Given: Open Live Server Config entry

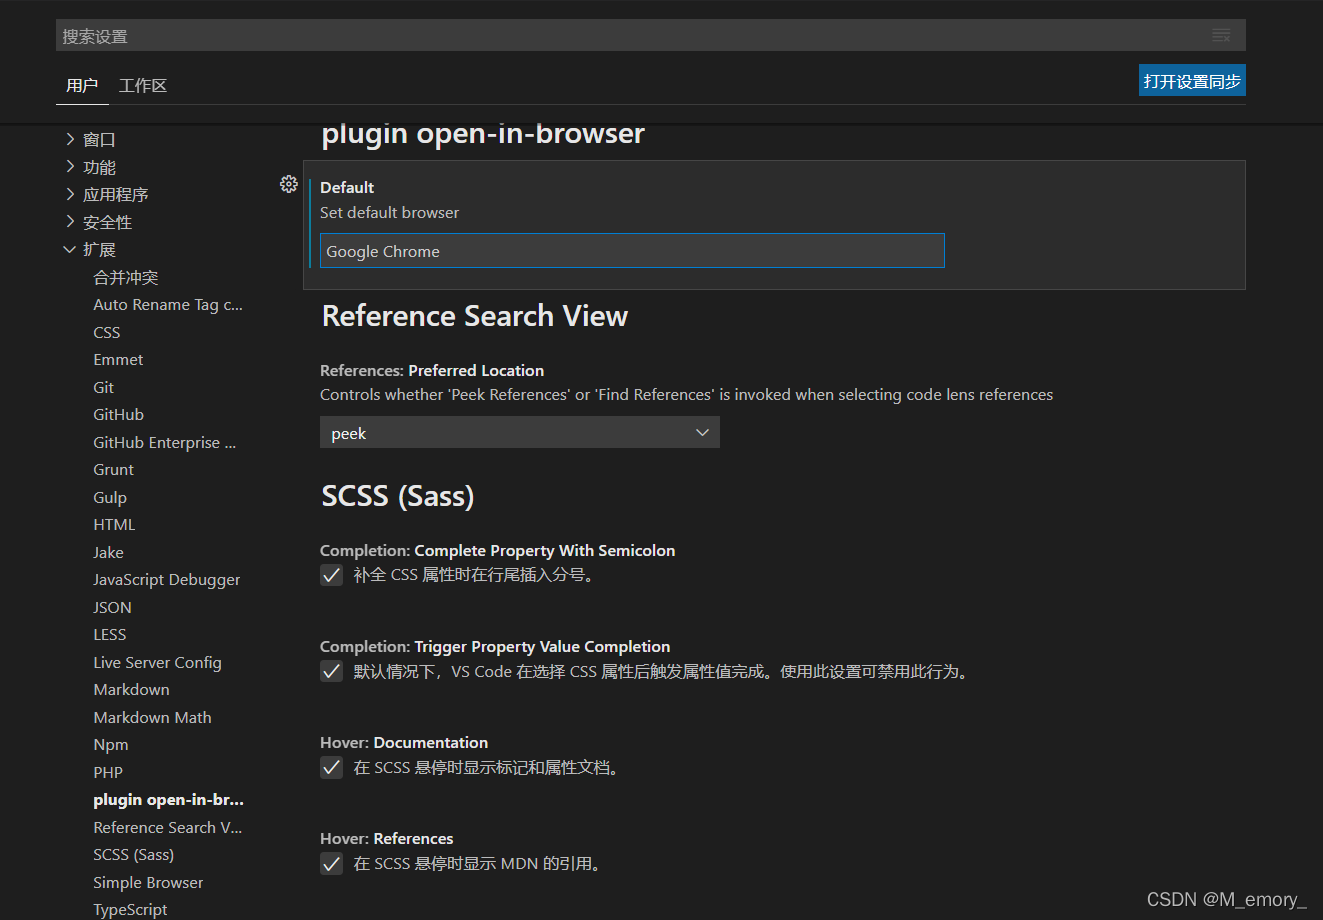Looking at the screenshot, I should coord(157,662).
